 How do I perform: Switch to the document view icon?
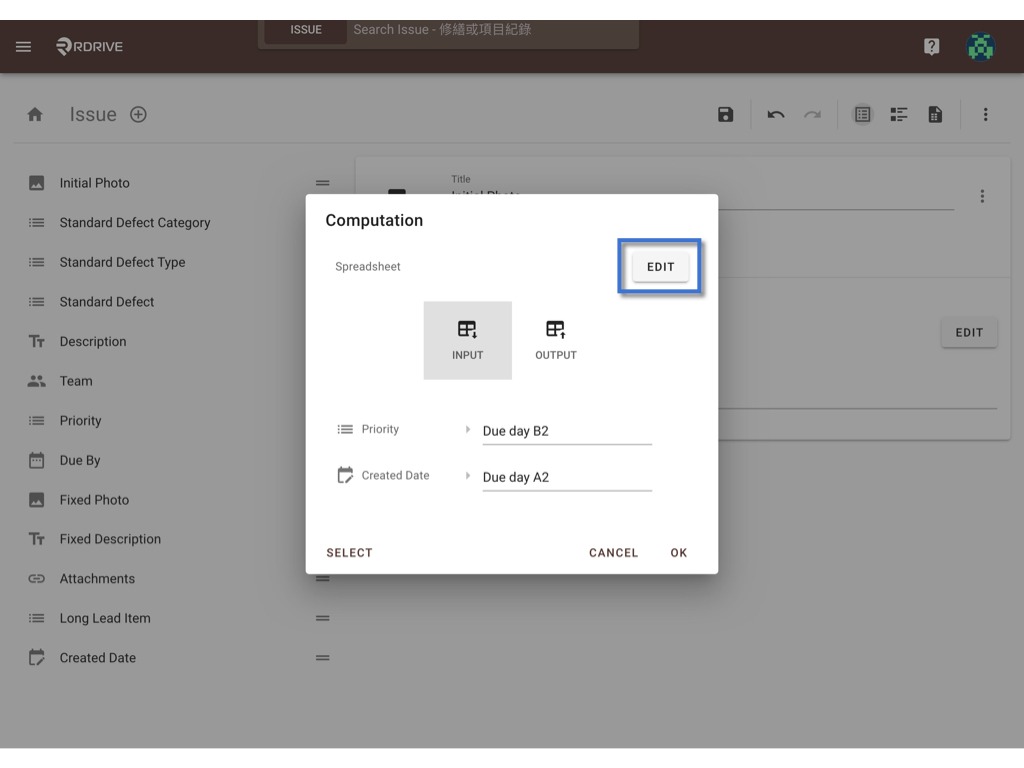pyautogui.click(x=935, y=115)
